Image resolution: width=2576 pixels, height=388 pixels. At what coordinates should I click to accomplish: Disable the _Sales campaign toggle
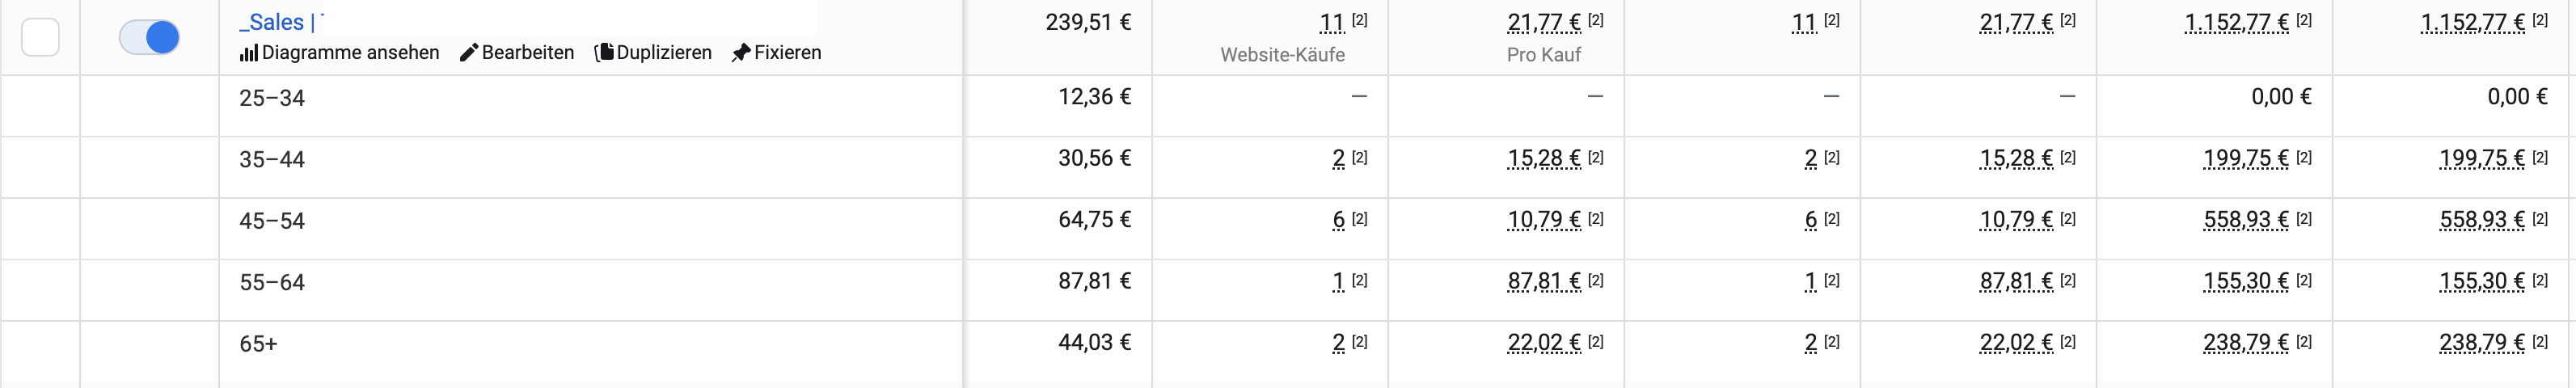coord(149,37)
